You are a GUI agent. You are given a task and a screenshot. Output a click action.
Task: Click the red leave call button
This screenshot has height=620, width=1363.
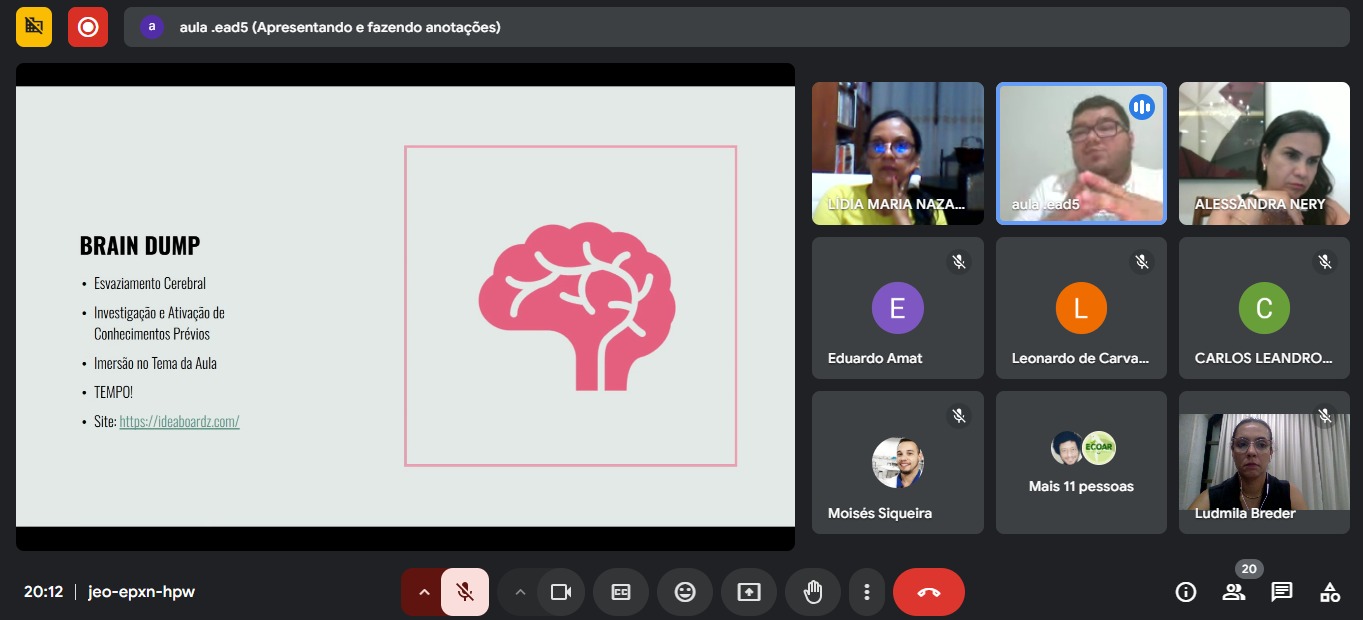pyautogui.click(x=928, y=592)
